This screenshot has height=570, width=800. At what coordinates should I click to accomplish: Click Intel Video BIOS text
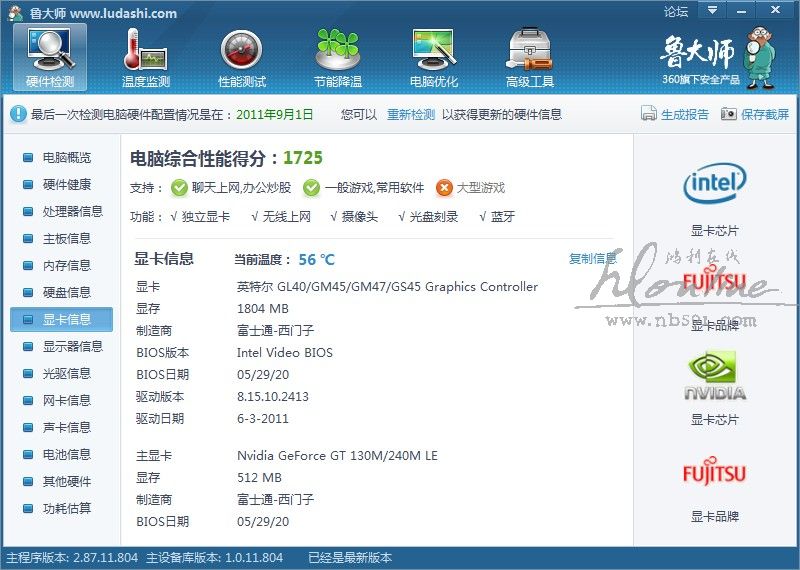tap(285, 353)
